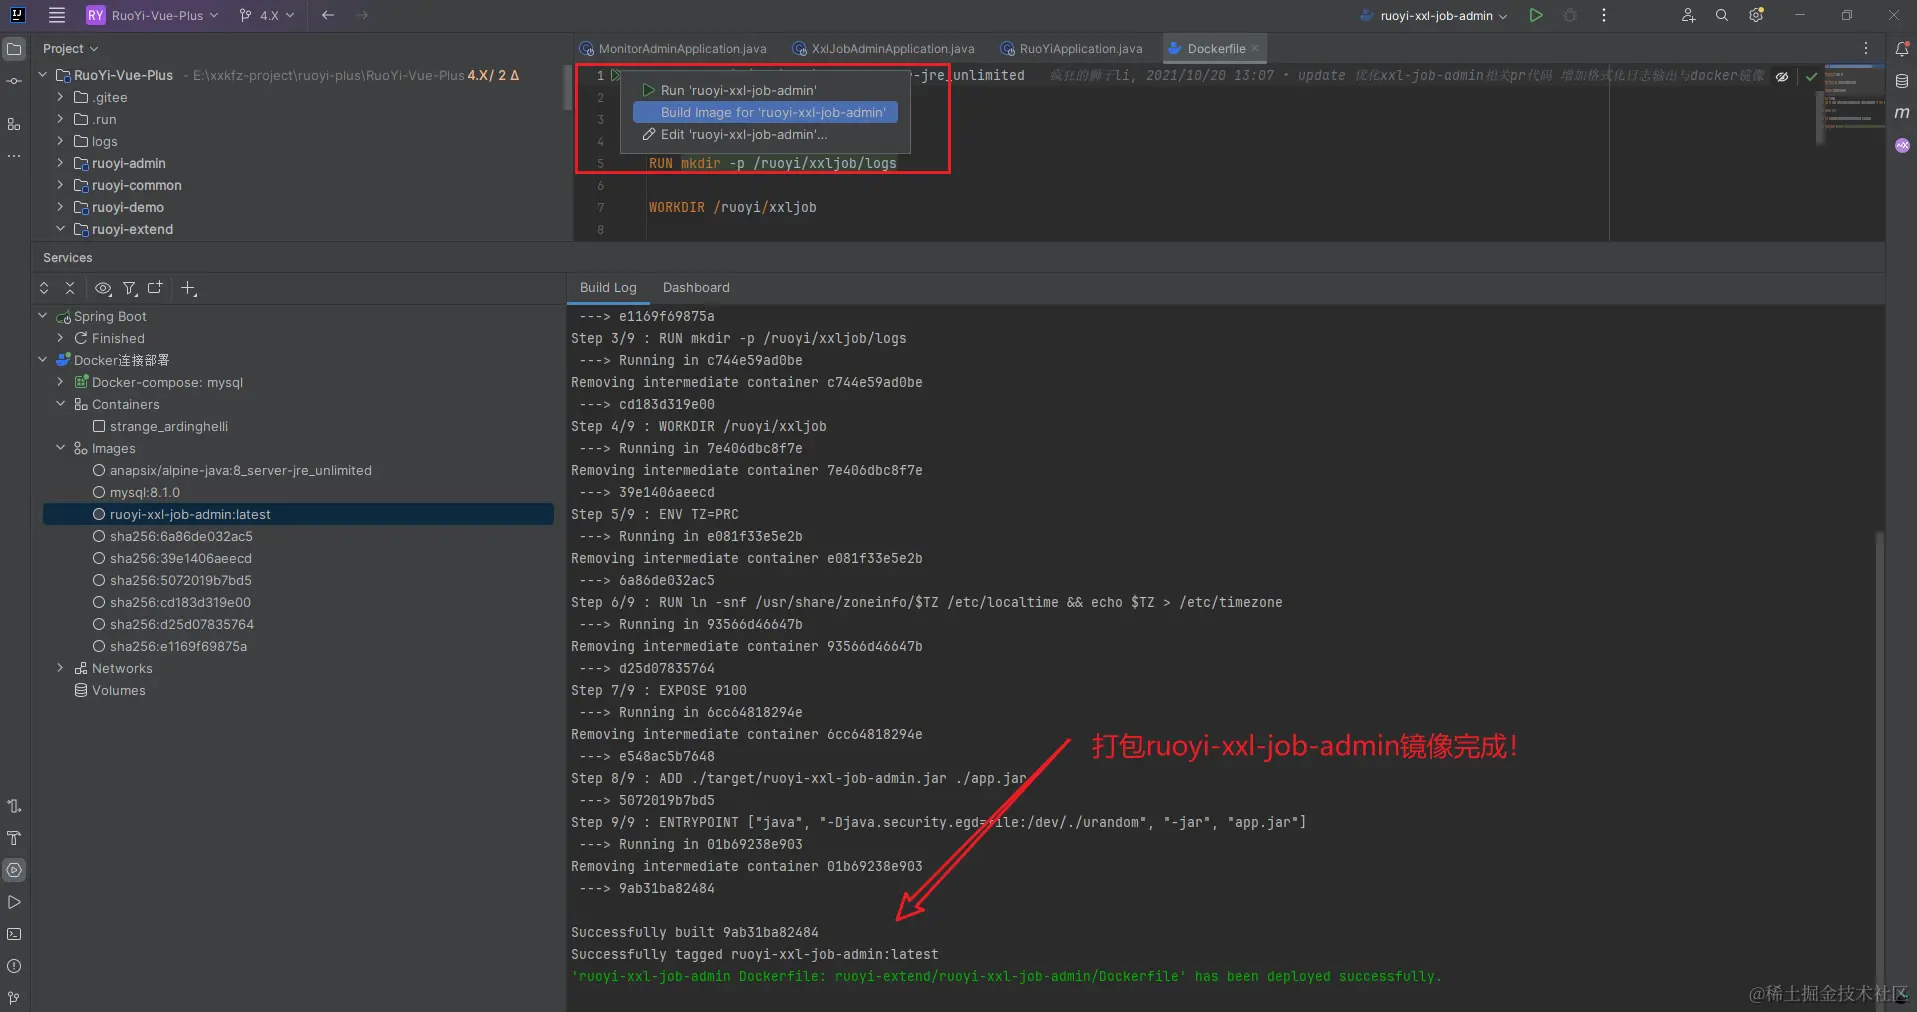The image size is (1917, 1012).
Task: Toggle Services view options eye icon
Action: pos(103,288)
